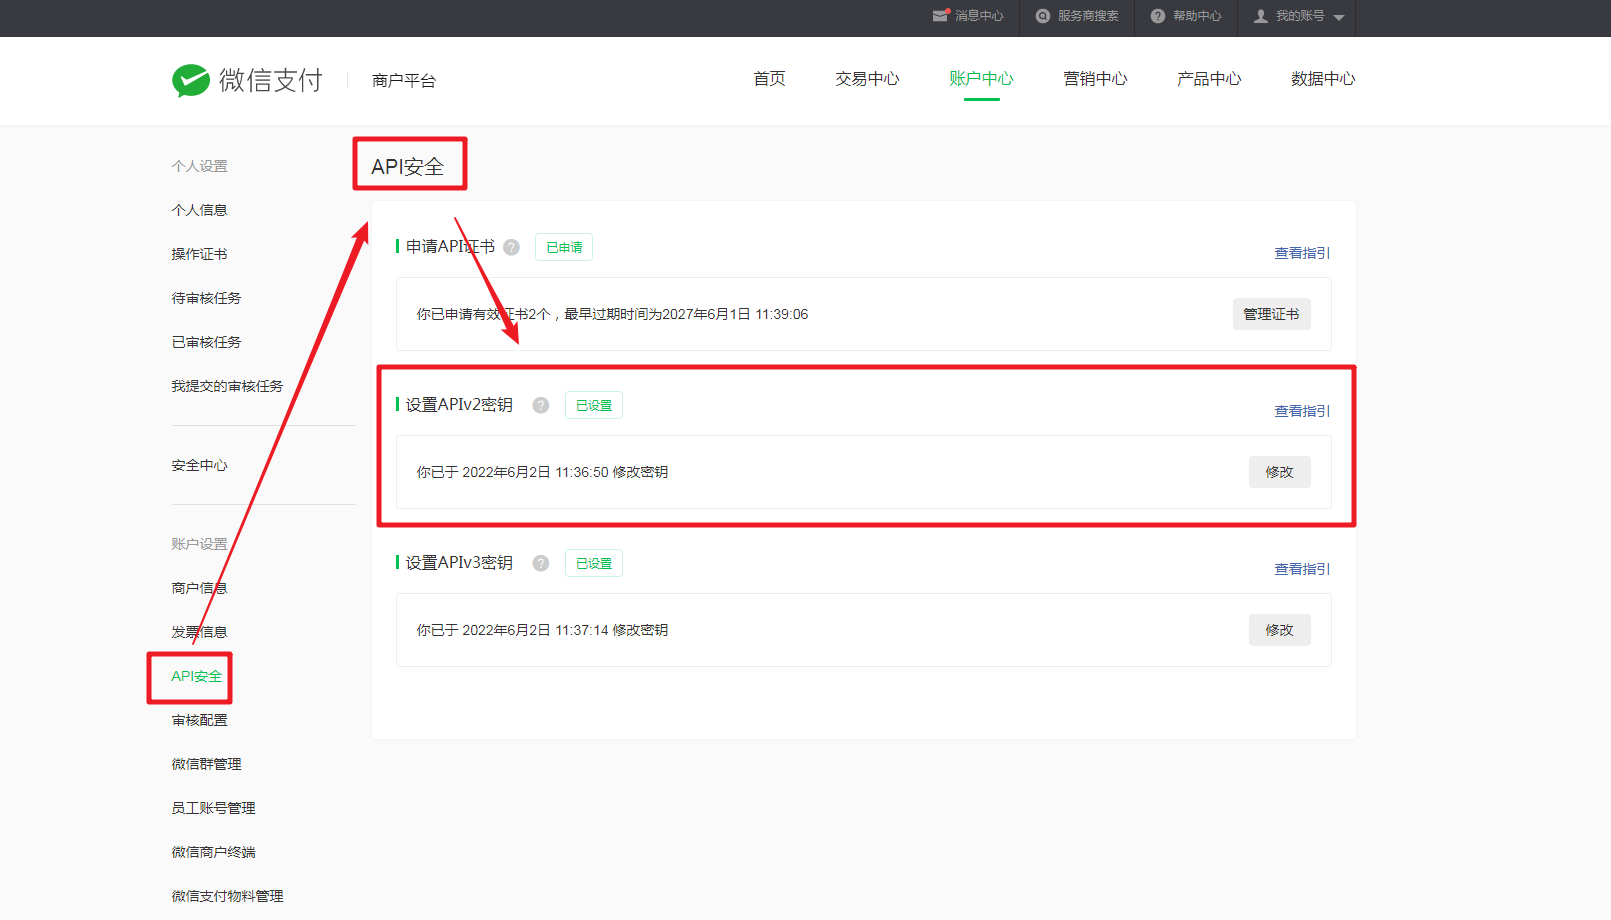Image resolution: width=1611 pixels, height=920 pixels.
Task: Open 我提交的审核任务 in sidebar
Action: 227,386
